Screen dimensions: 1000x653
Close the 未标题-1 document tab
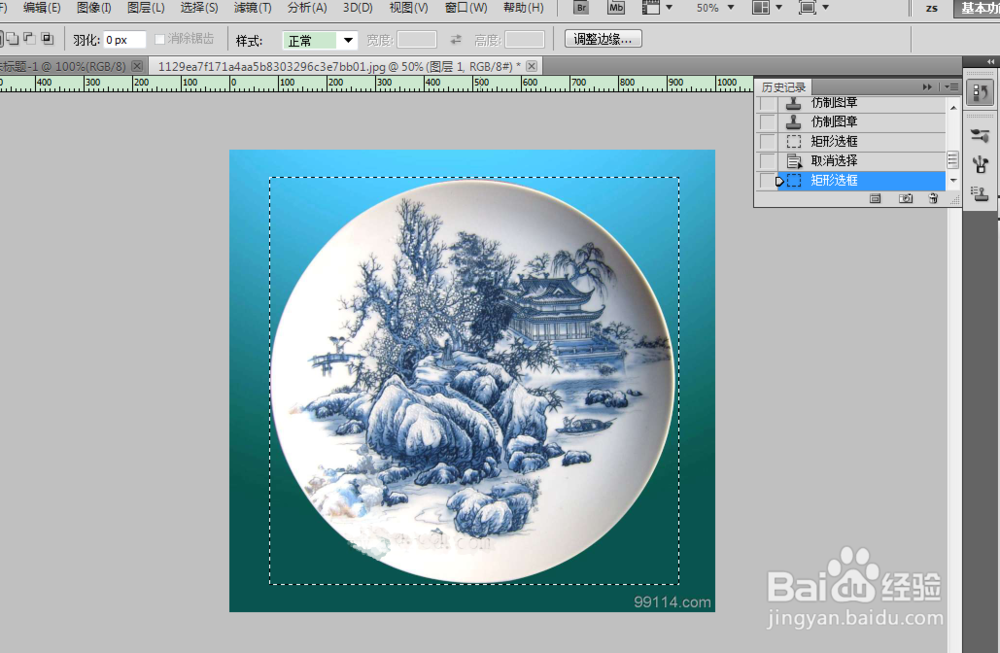pyautogui.click(x=137, y=66)
